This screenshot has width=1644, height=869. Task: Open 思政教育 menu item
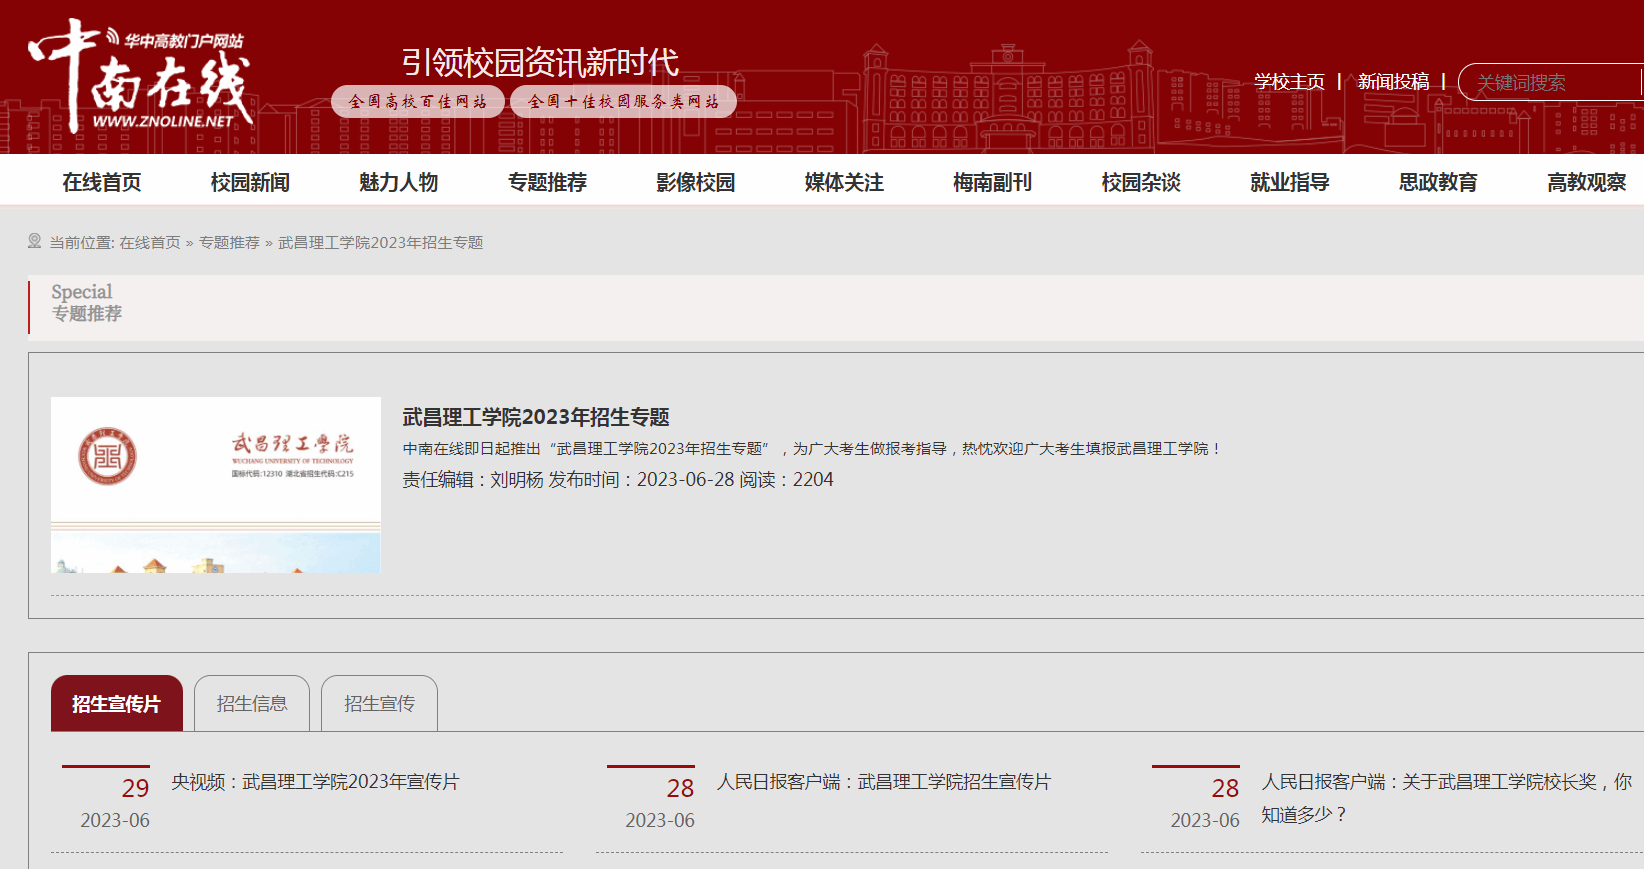1438,182
